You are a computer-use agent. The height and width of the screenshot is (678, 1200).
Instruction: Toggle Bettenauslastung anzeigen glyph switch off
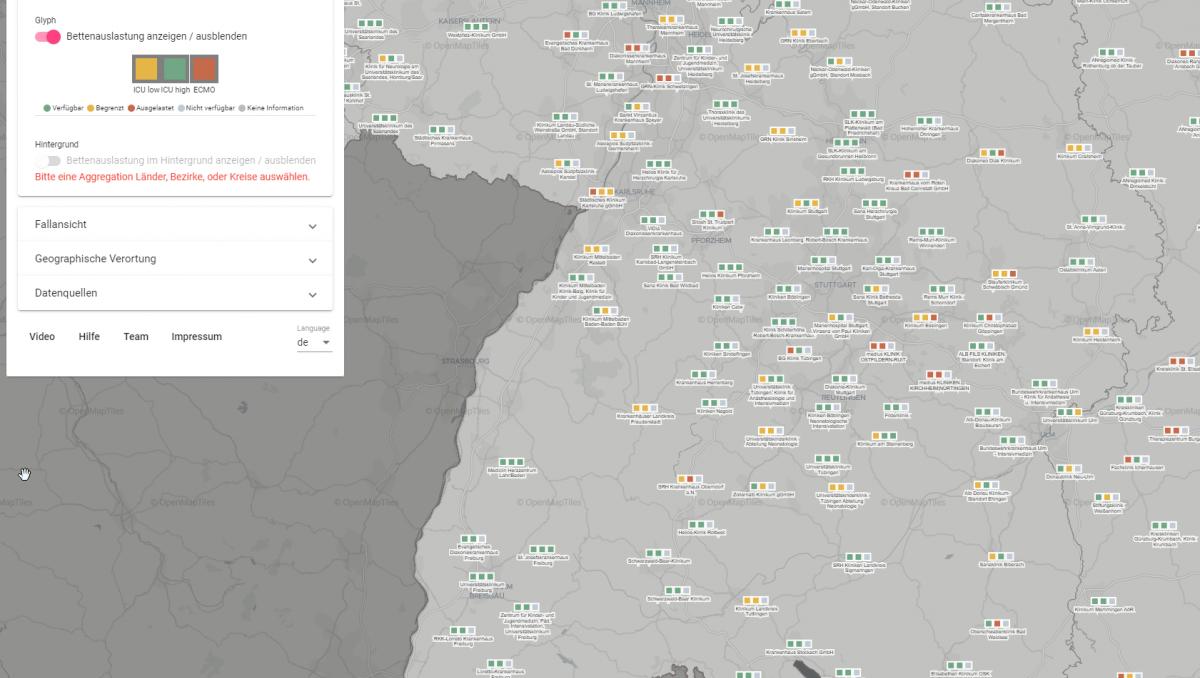48,37
